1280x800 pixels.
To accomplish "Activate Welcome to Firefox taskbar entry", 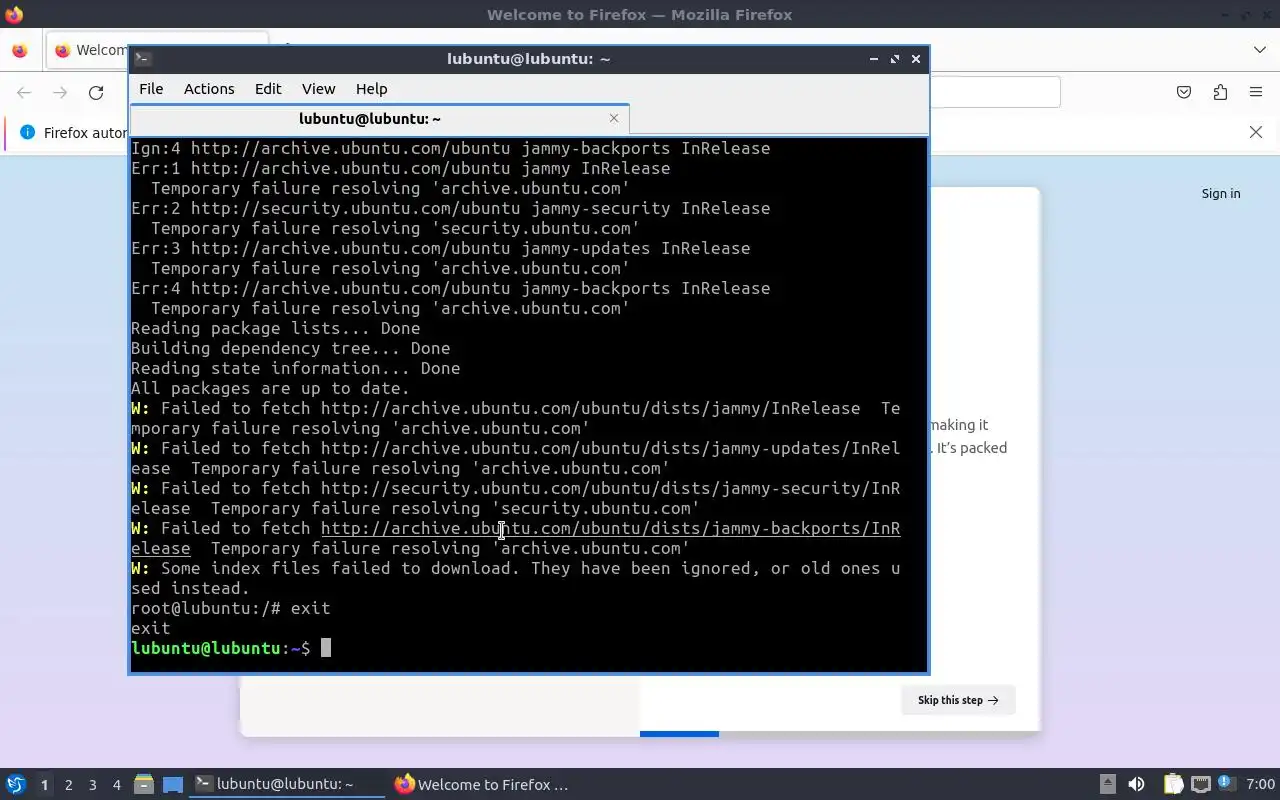I will coord(483,785).
